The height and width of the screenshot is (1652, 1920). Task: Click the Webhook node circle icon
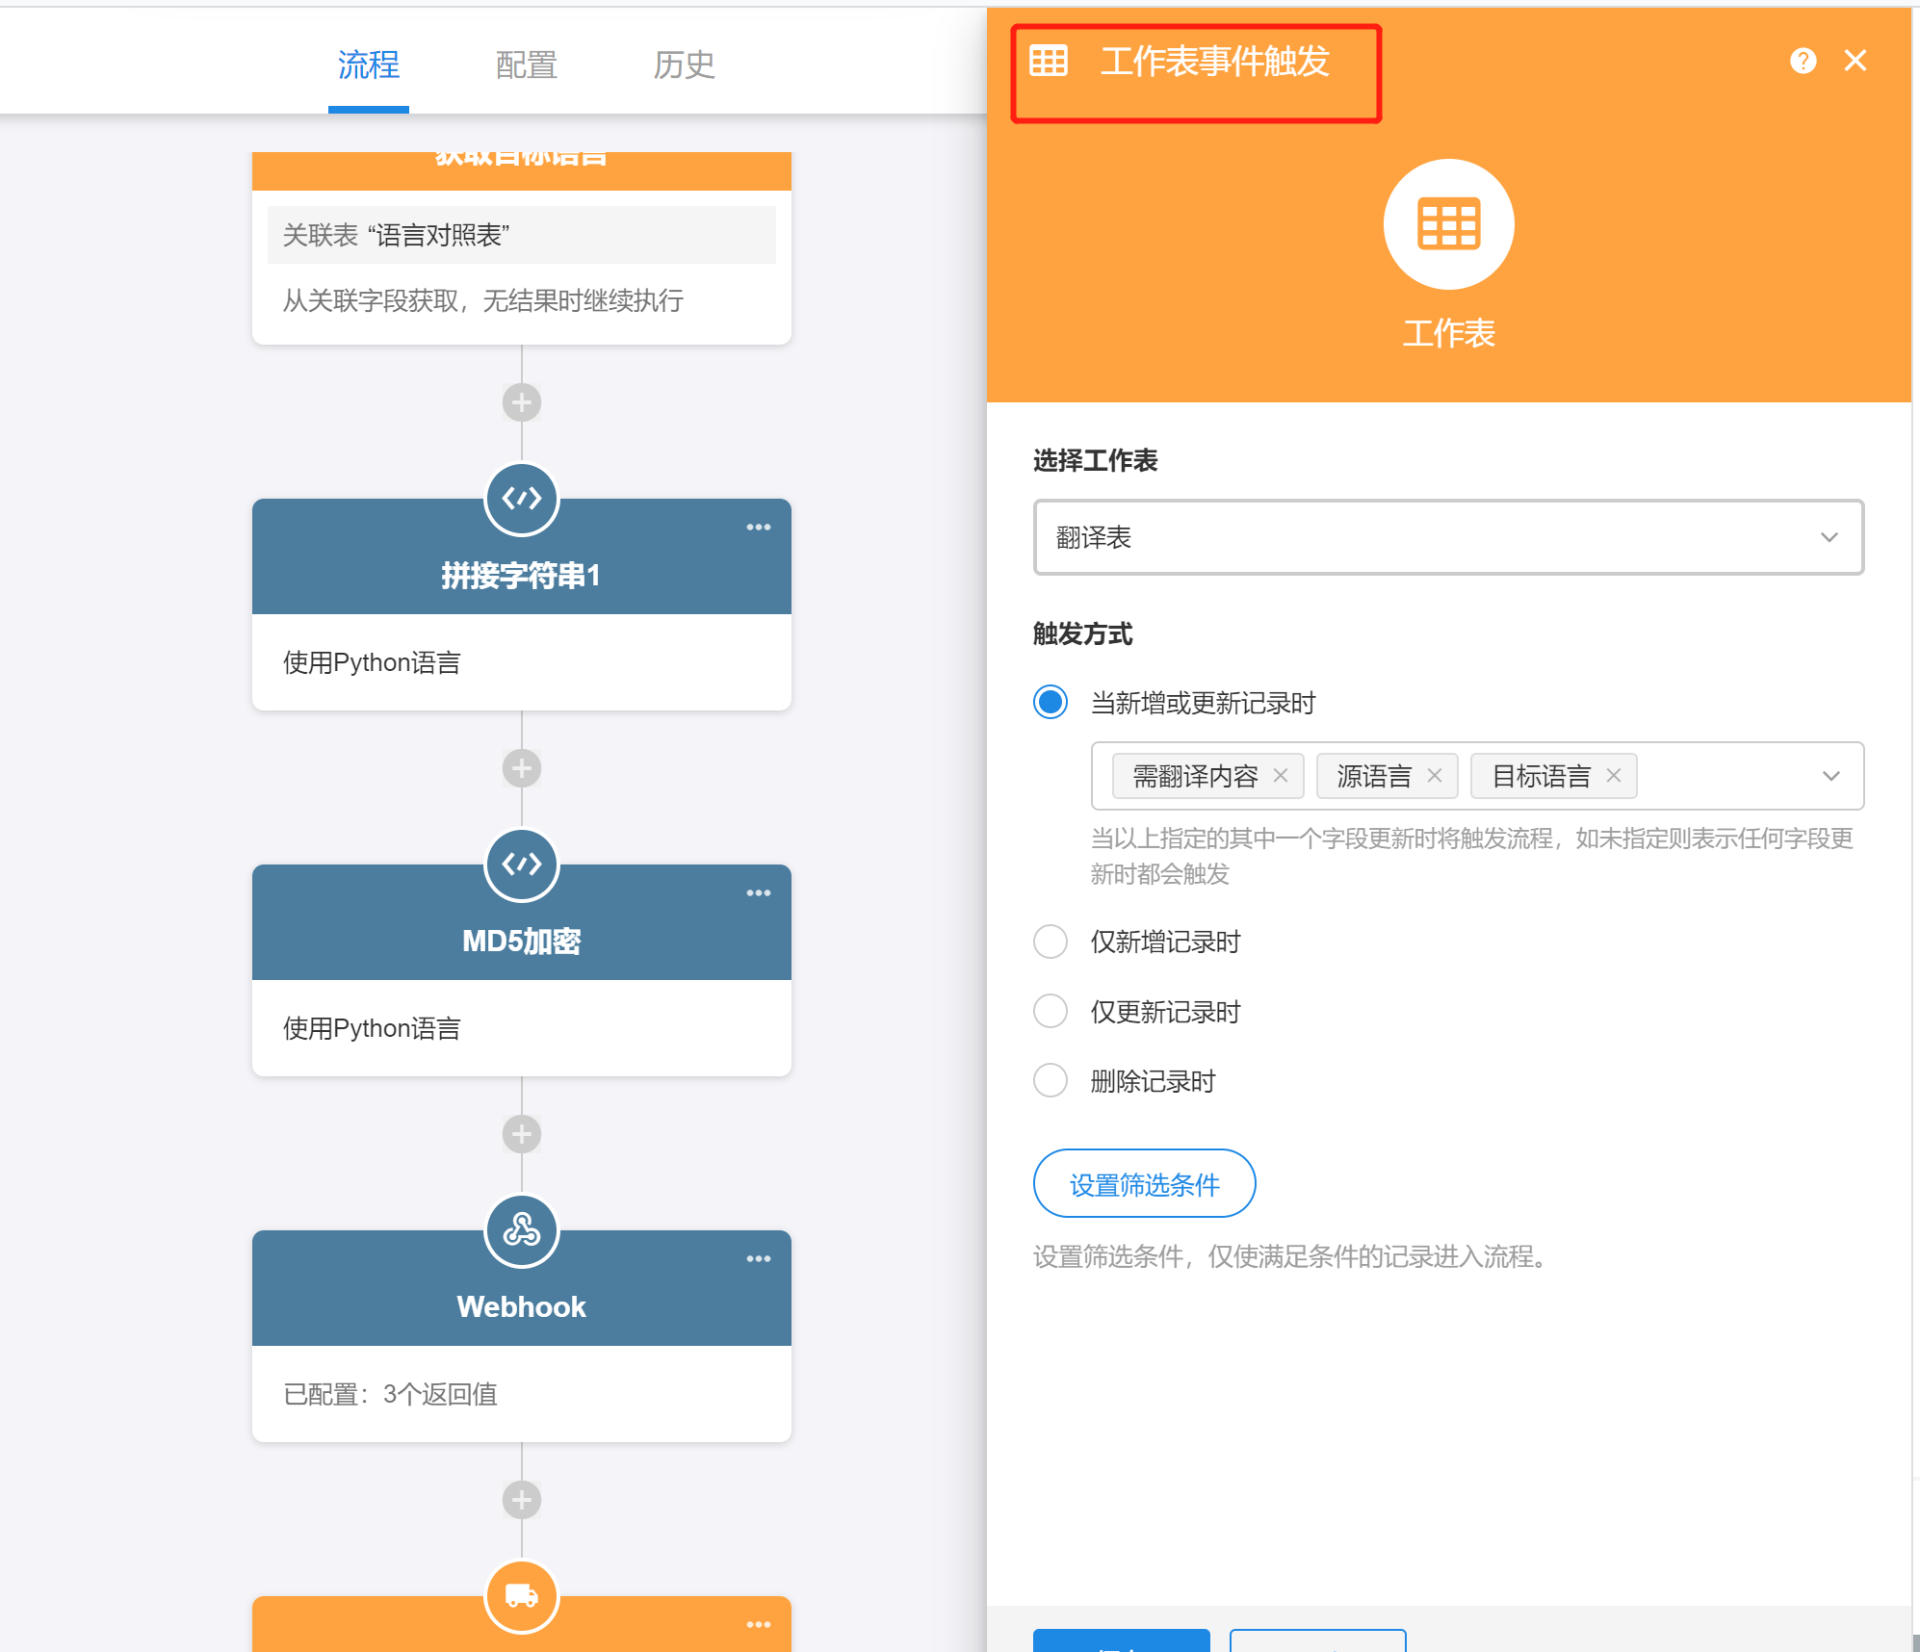coord(521,1229)
